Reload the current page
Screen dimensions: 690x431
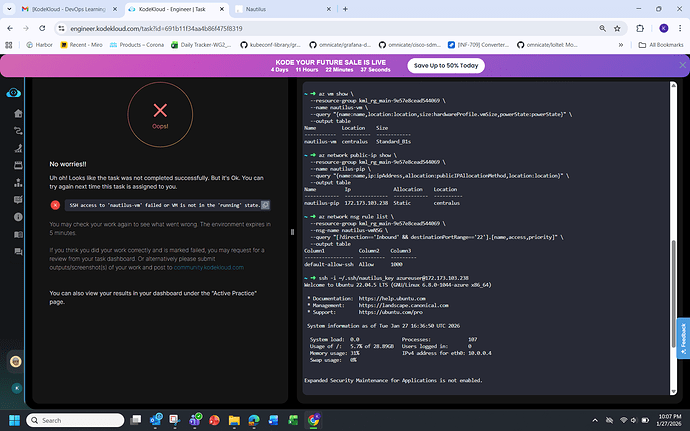(x=42, y=28)
